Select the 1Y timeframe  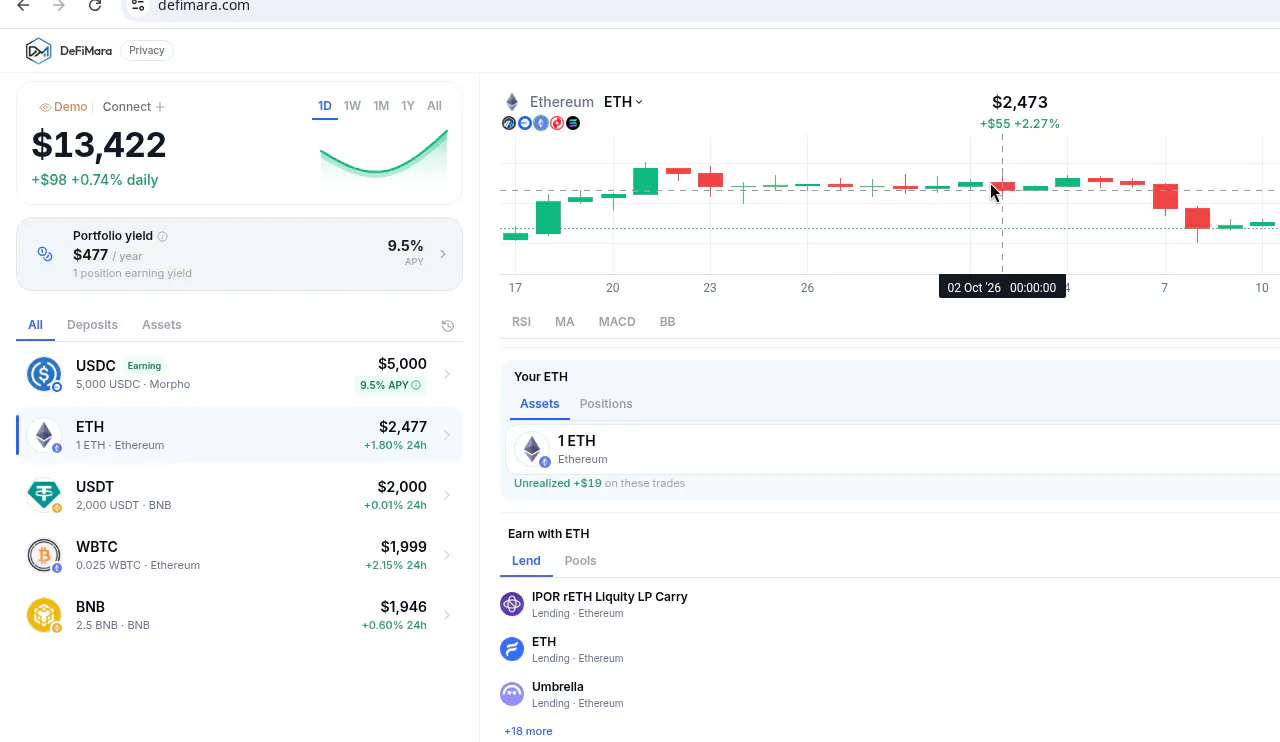408,106
